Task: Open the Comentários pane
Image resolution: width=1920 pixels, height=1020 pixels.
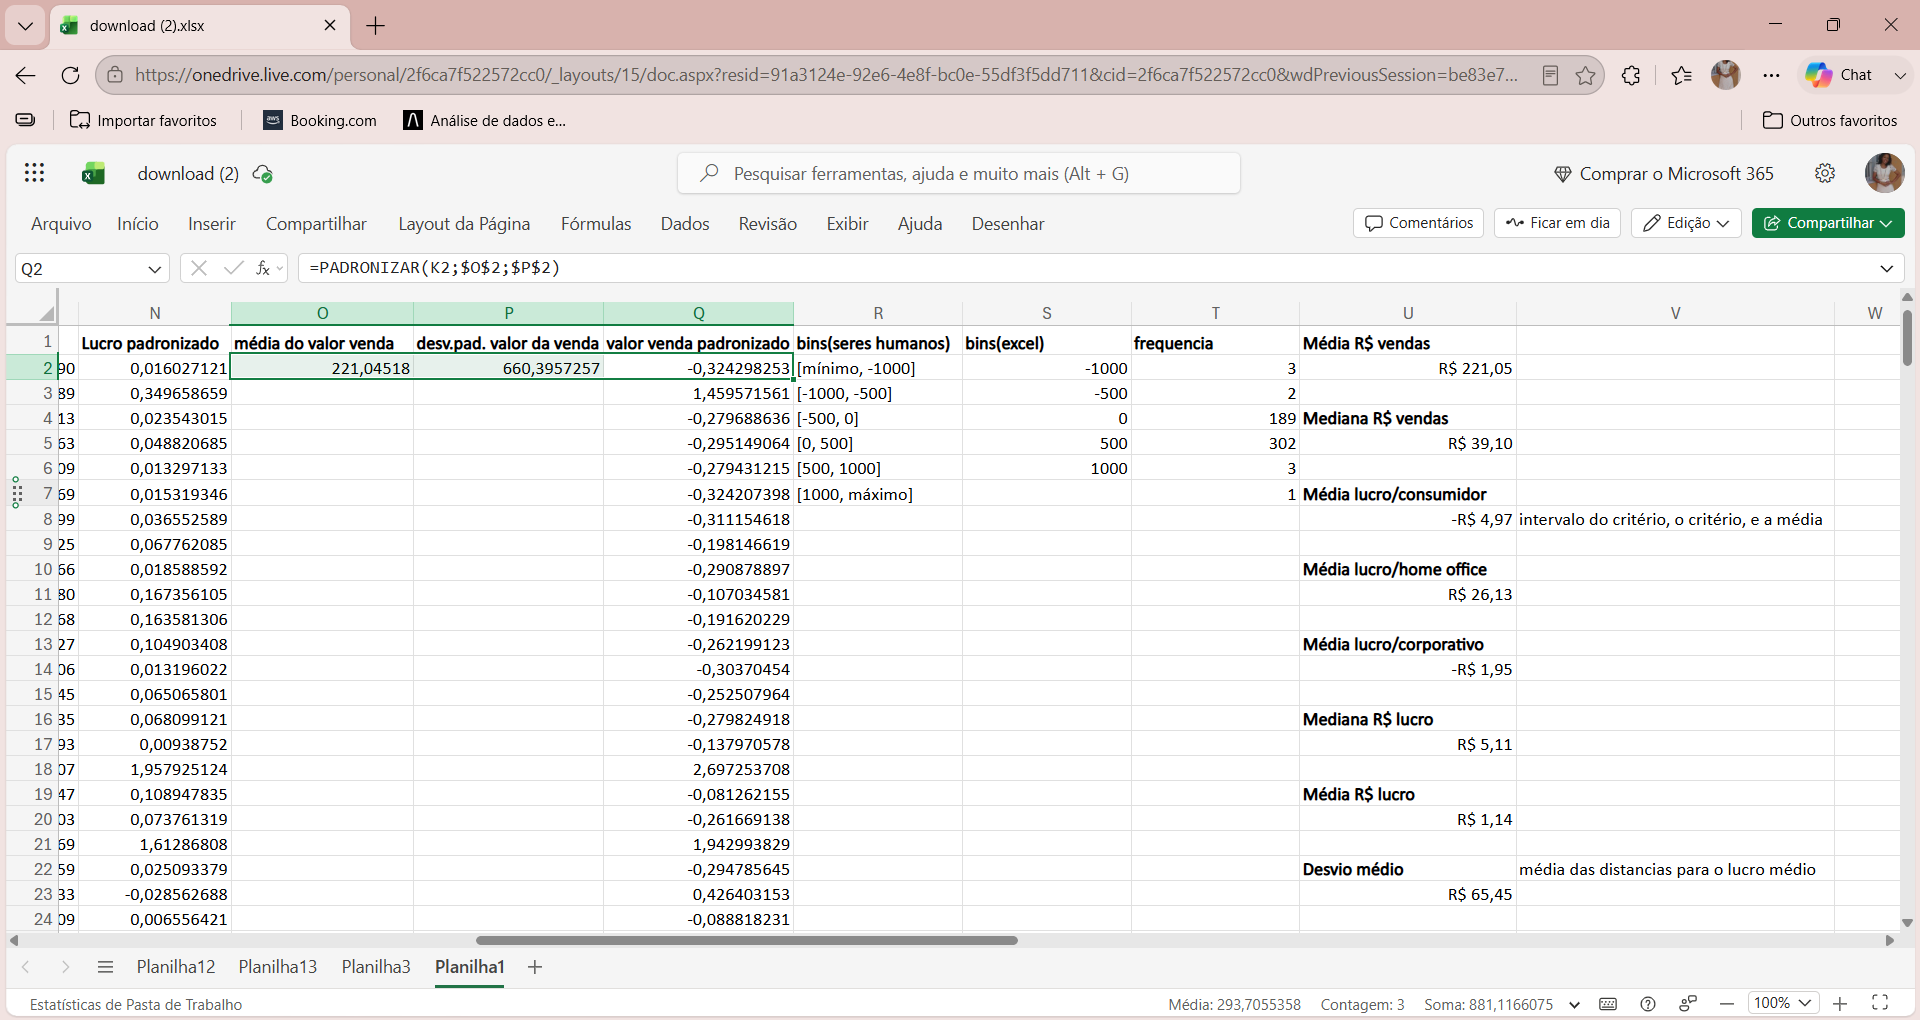Action: click(x=1419, y=223)
